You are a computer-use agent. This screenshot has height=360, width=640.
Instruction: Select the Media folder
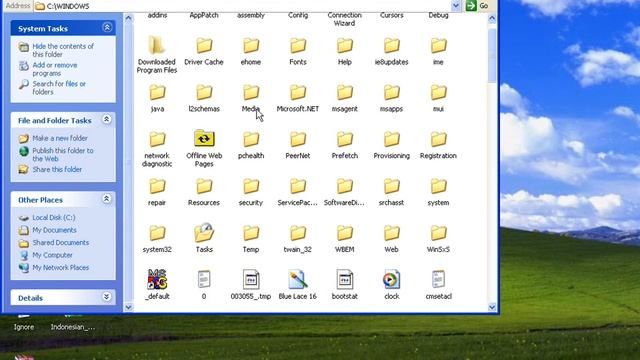(x=251, y=98)
